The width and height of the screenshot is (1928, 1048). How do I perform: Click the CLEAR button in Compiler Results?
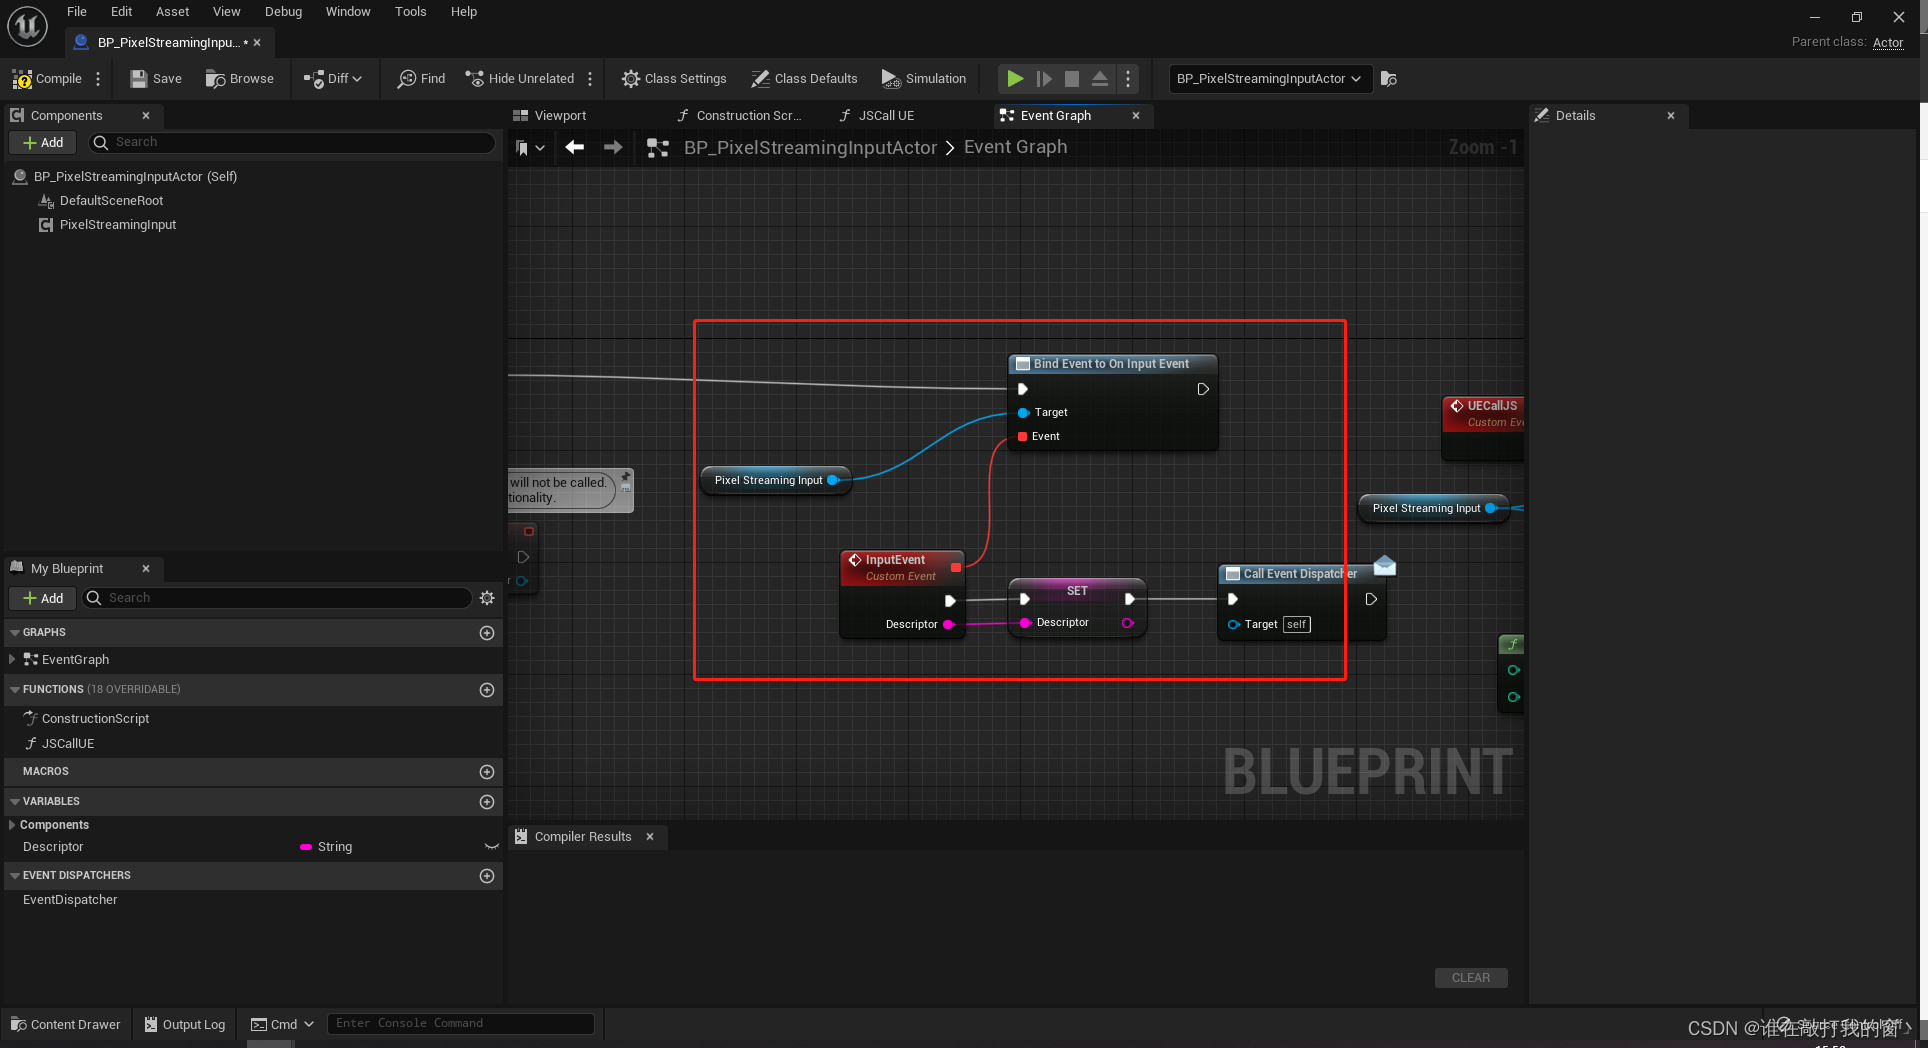click(x=1470, y=978)
